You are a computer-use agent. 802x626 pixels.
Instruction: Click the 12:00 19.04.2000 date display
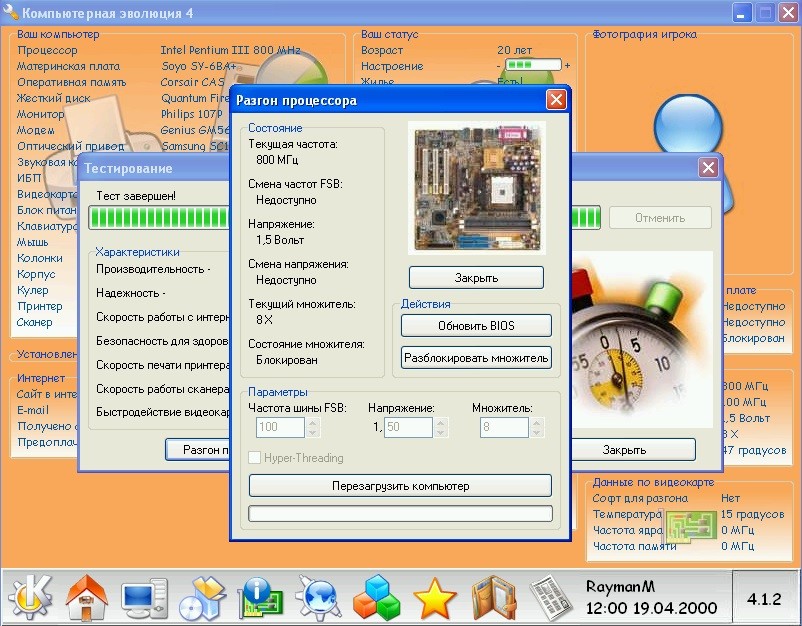651,608
